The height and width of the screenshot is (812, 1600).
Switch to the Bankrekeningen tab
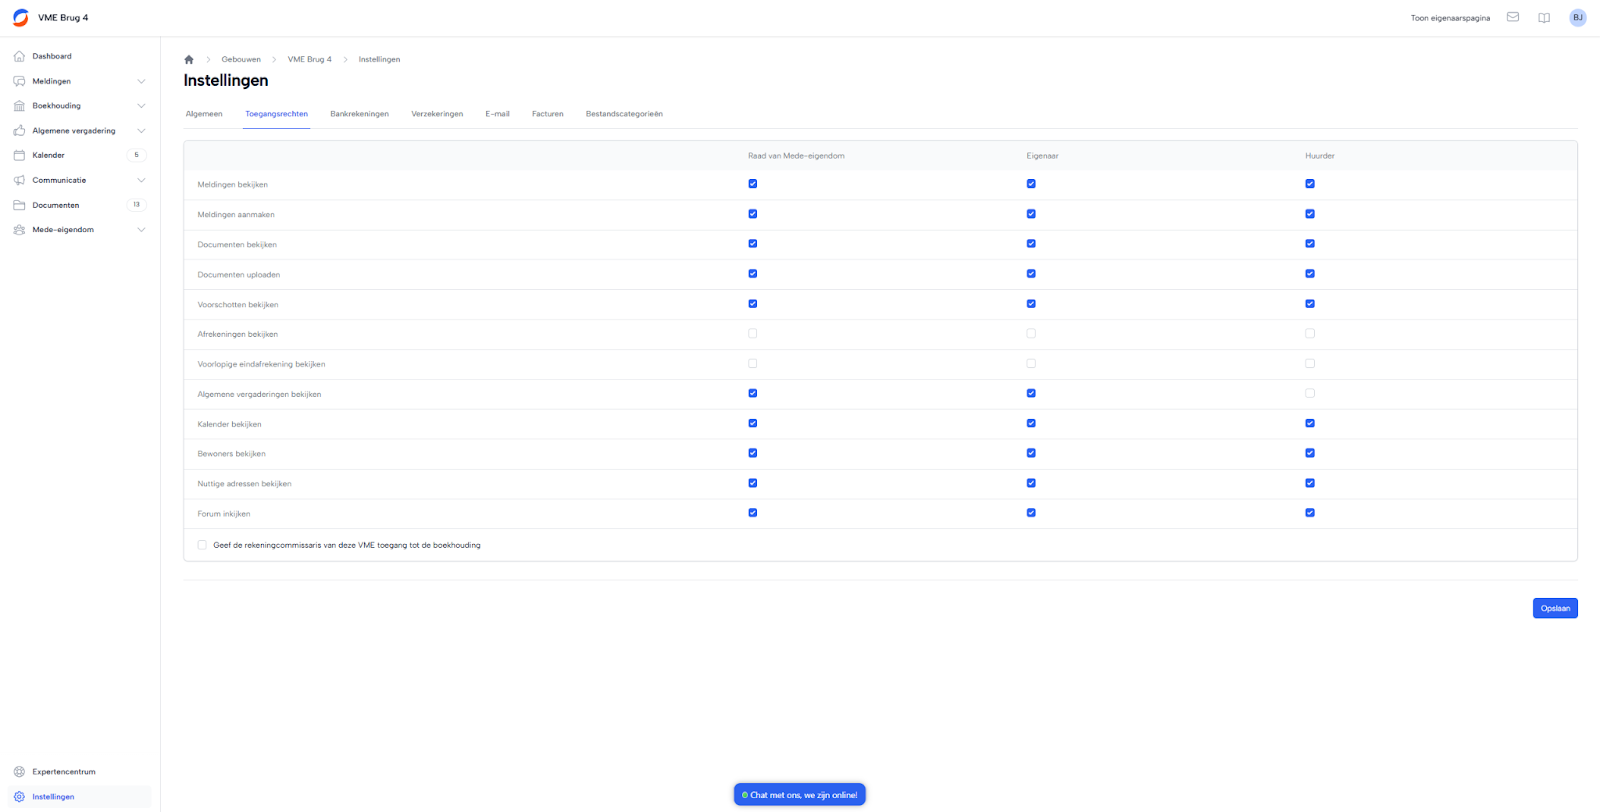point(359,114)
